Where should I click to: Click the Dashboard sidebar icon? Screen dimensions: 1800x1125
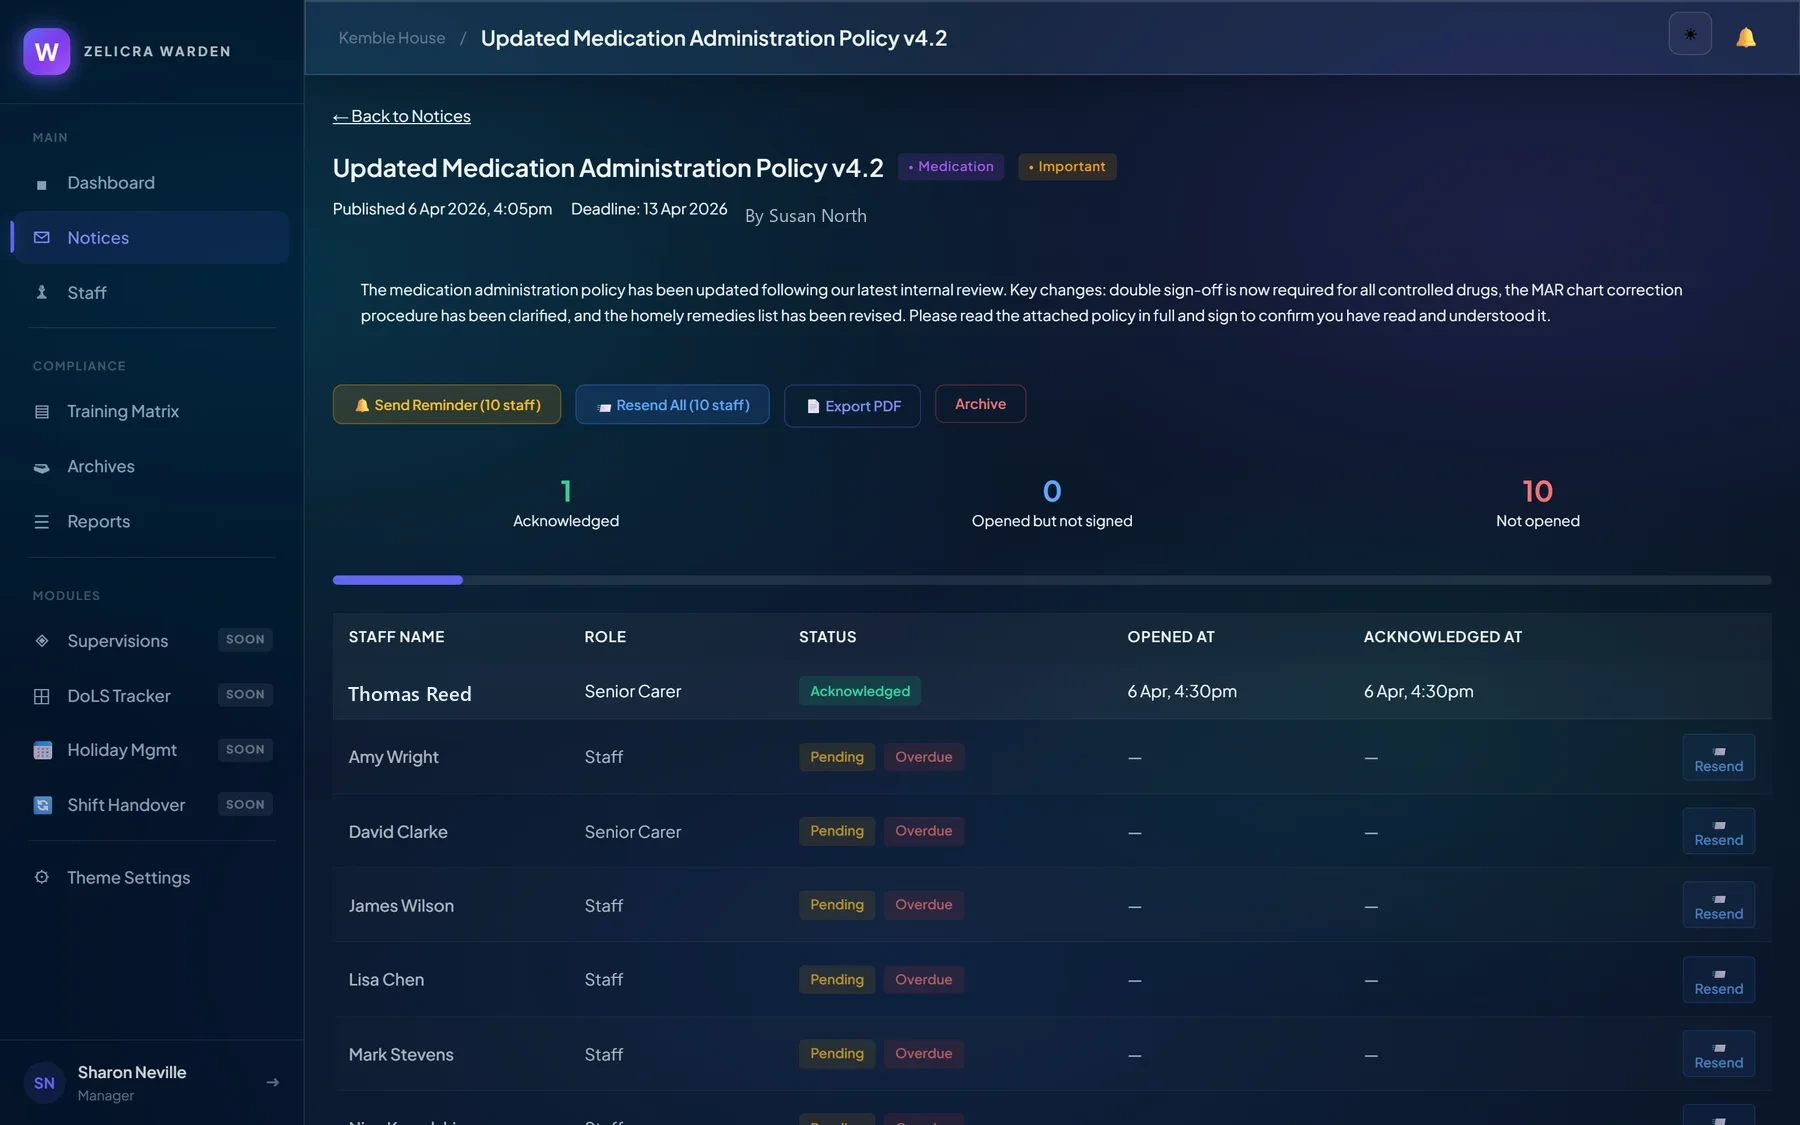tap(41, 184)
